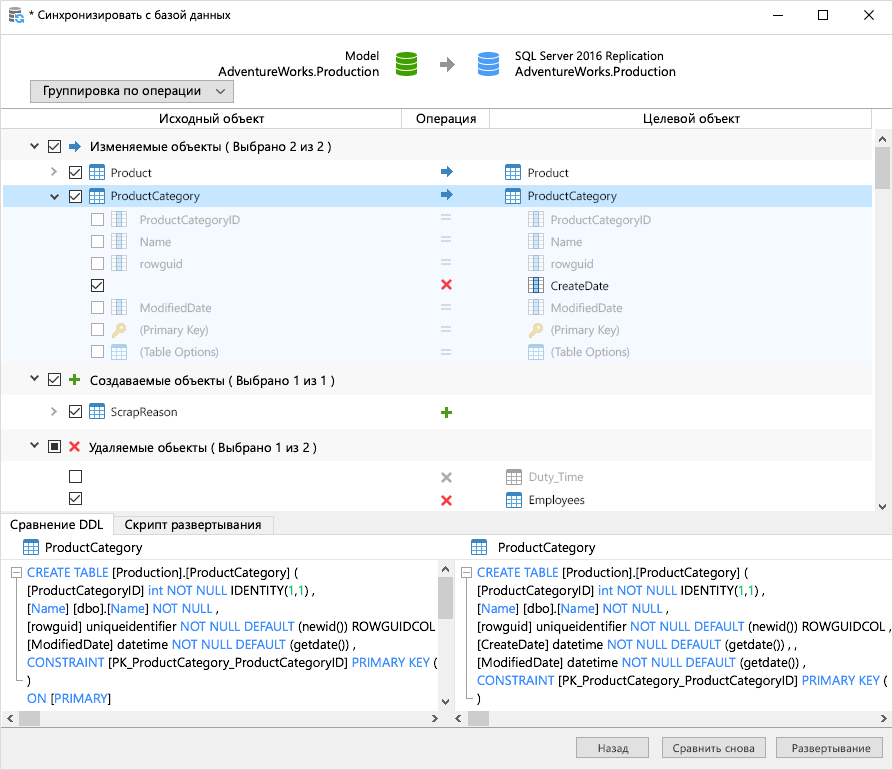Collapse the altered objects group
893x770 pixels.
click(x=34, y=146)
